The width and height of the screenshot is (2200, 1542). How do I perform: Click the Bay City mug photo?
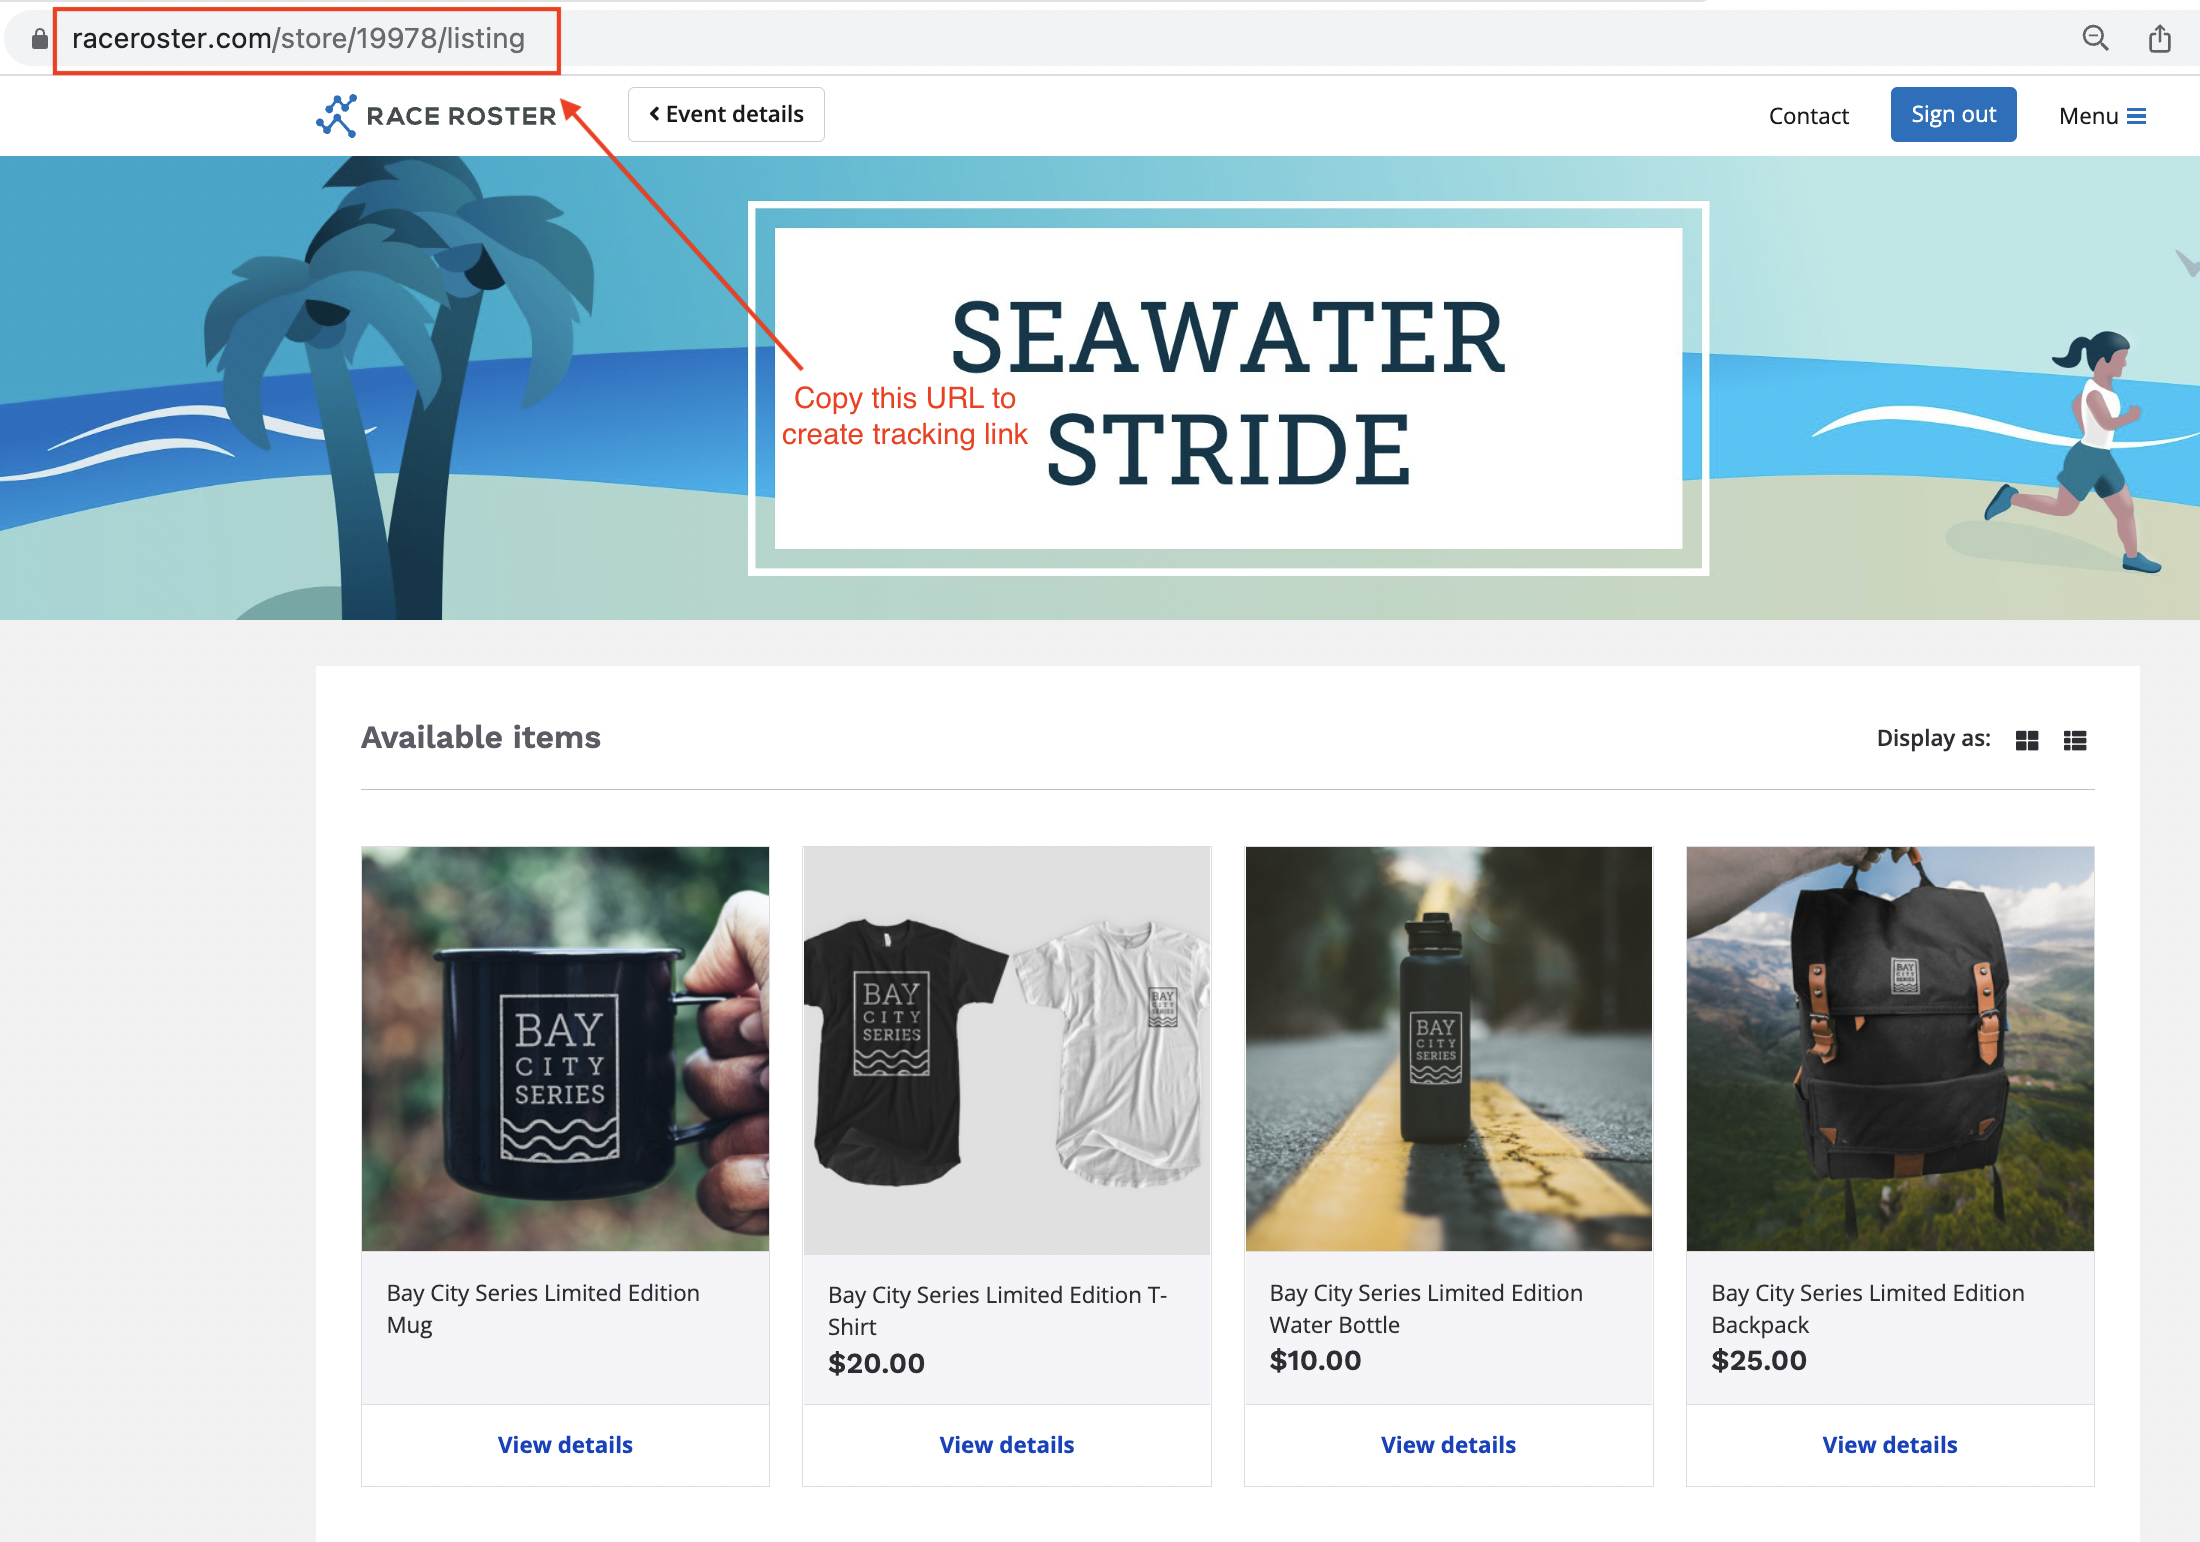pos(565,1049)
